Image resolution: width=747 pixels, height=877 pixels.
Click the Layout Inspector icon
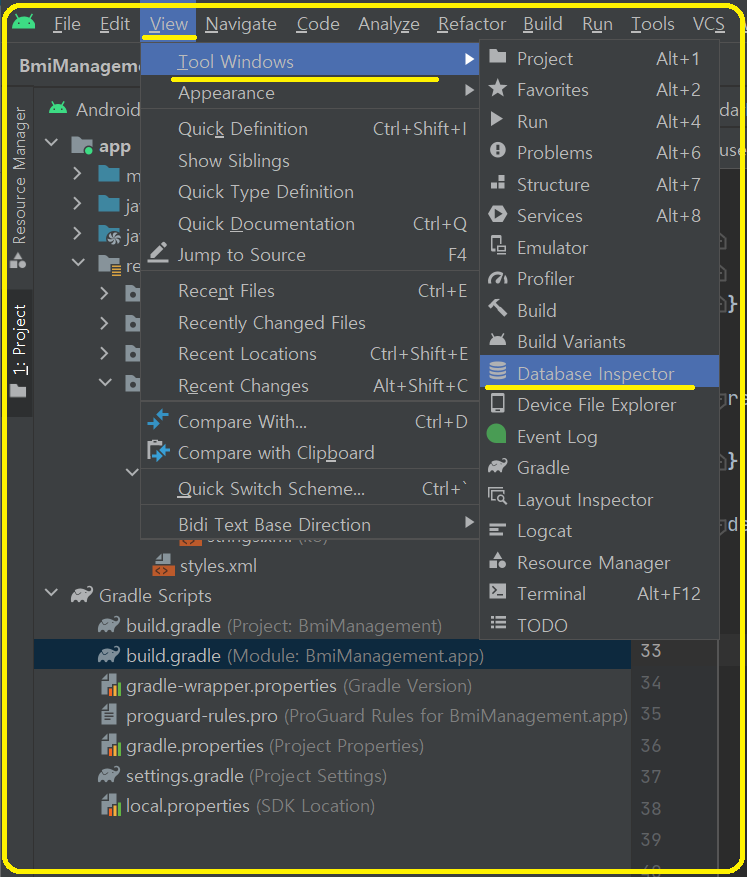click(498, 499)
